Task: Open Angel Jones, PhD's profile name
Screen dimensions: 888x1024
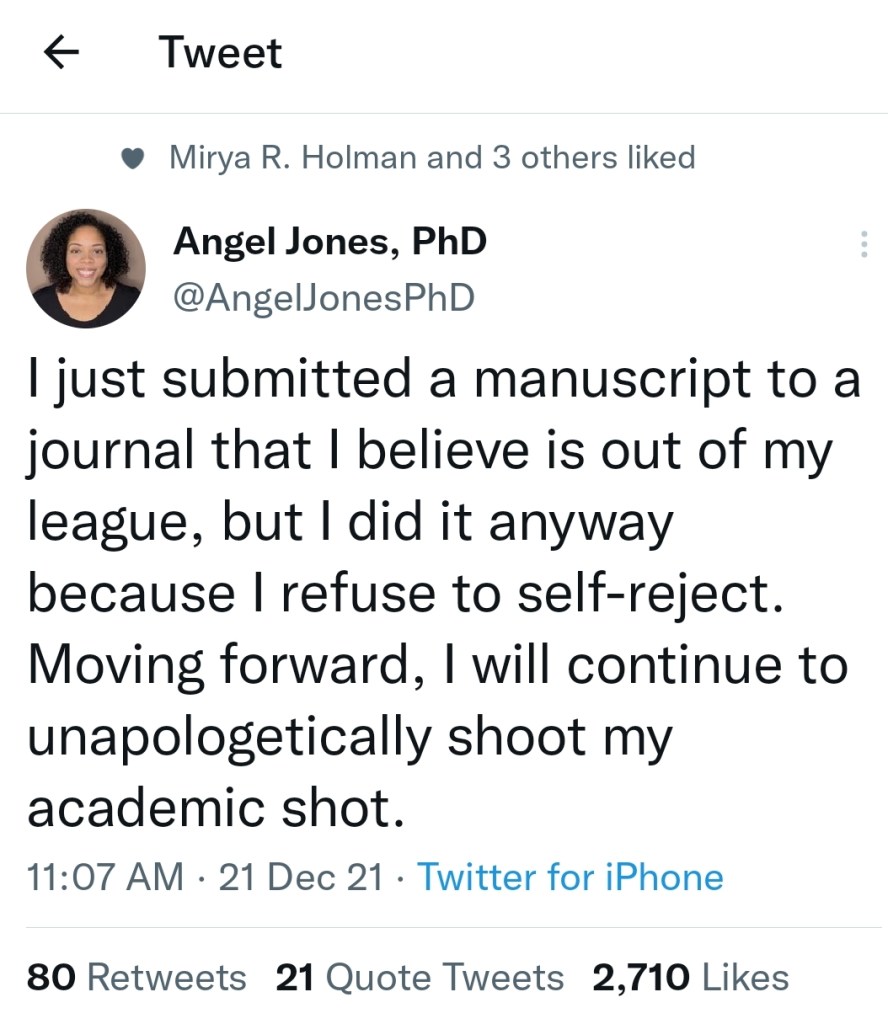Action: 331,240
